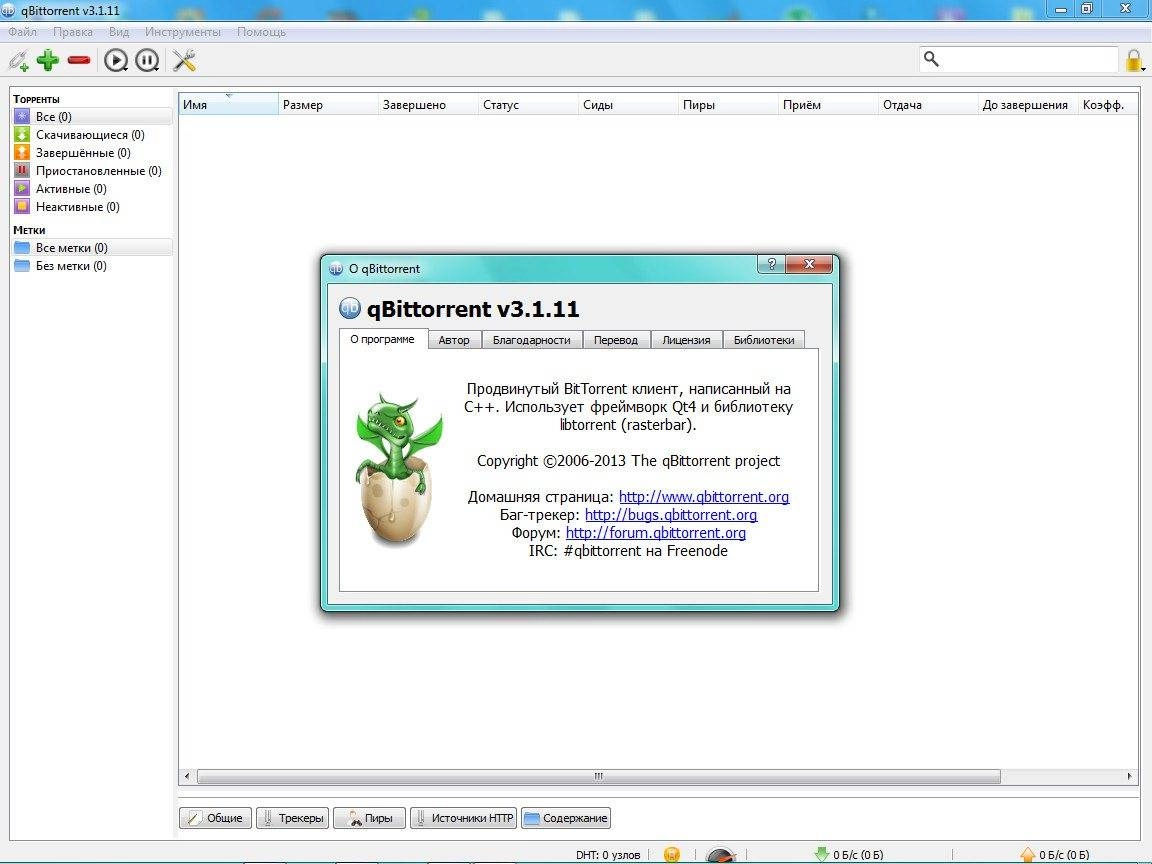
Task: Click the left scrollbar arrow
Action: pos(187,776)
